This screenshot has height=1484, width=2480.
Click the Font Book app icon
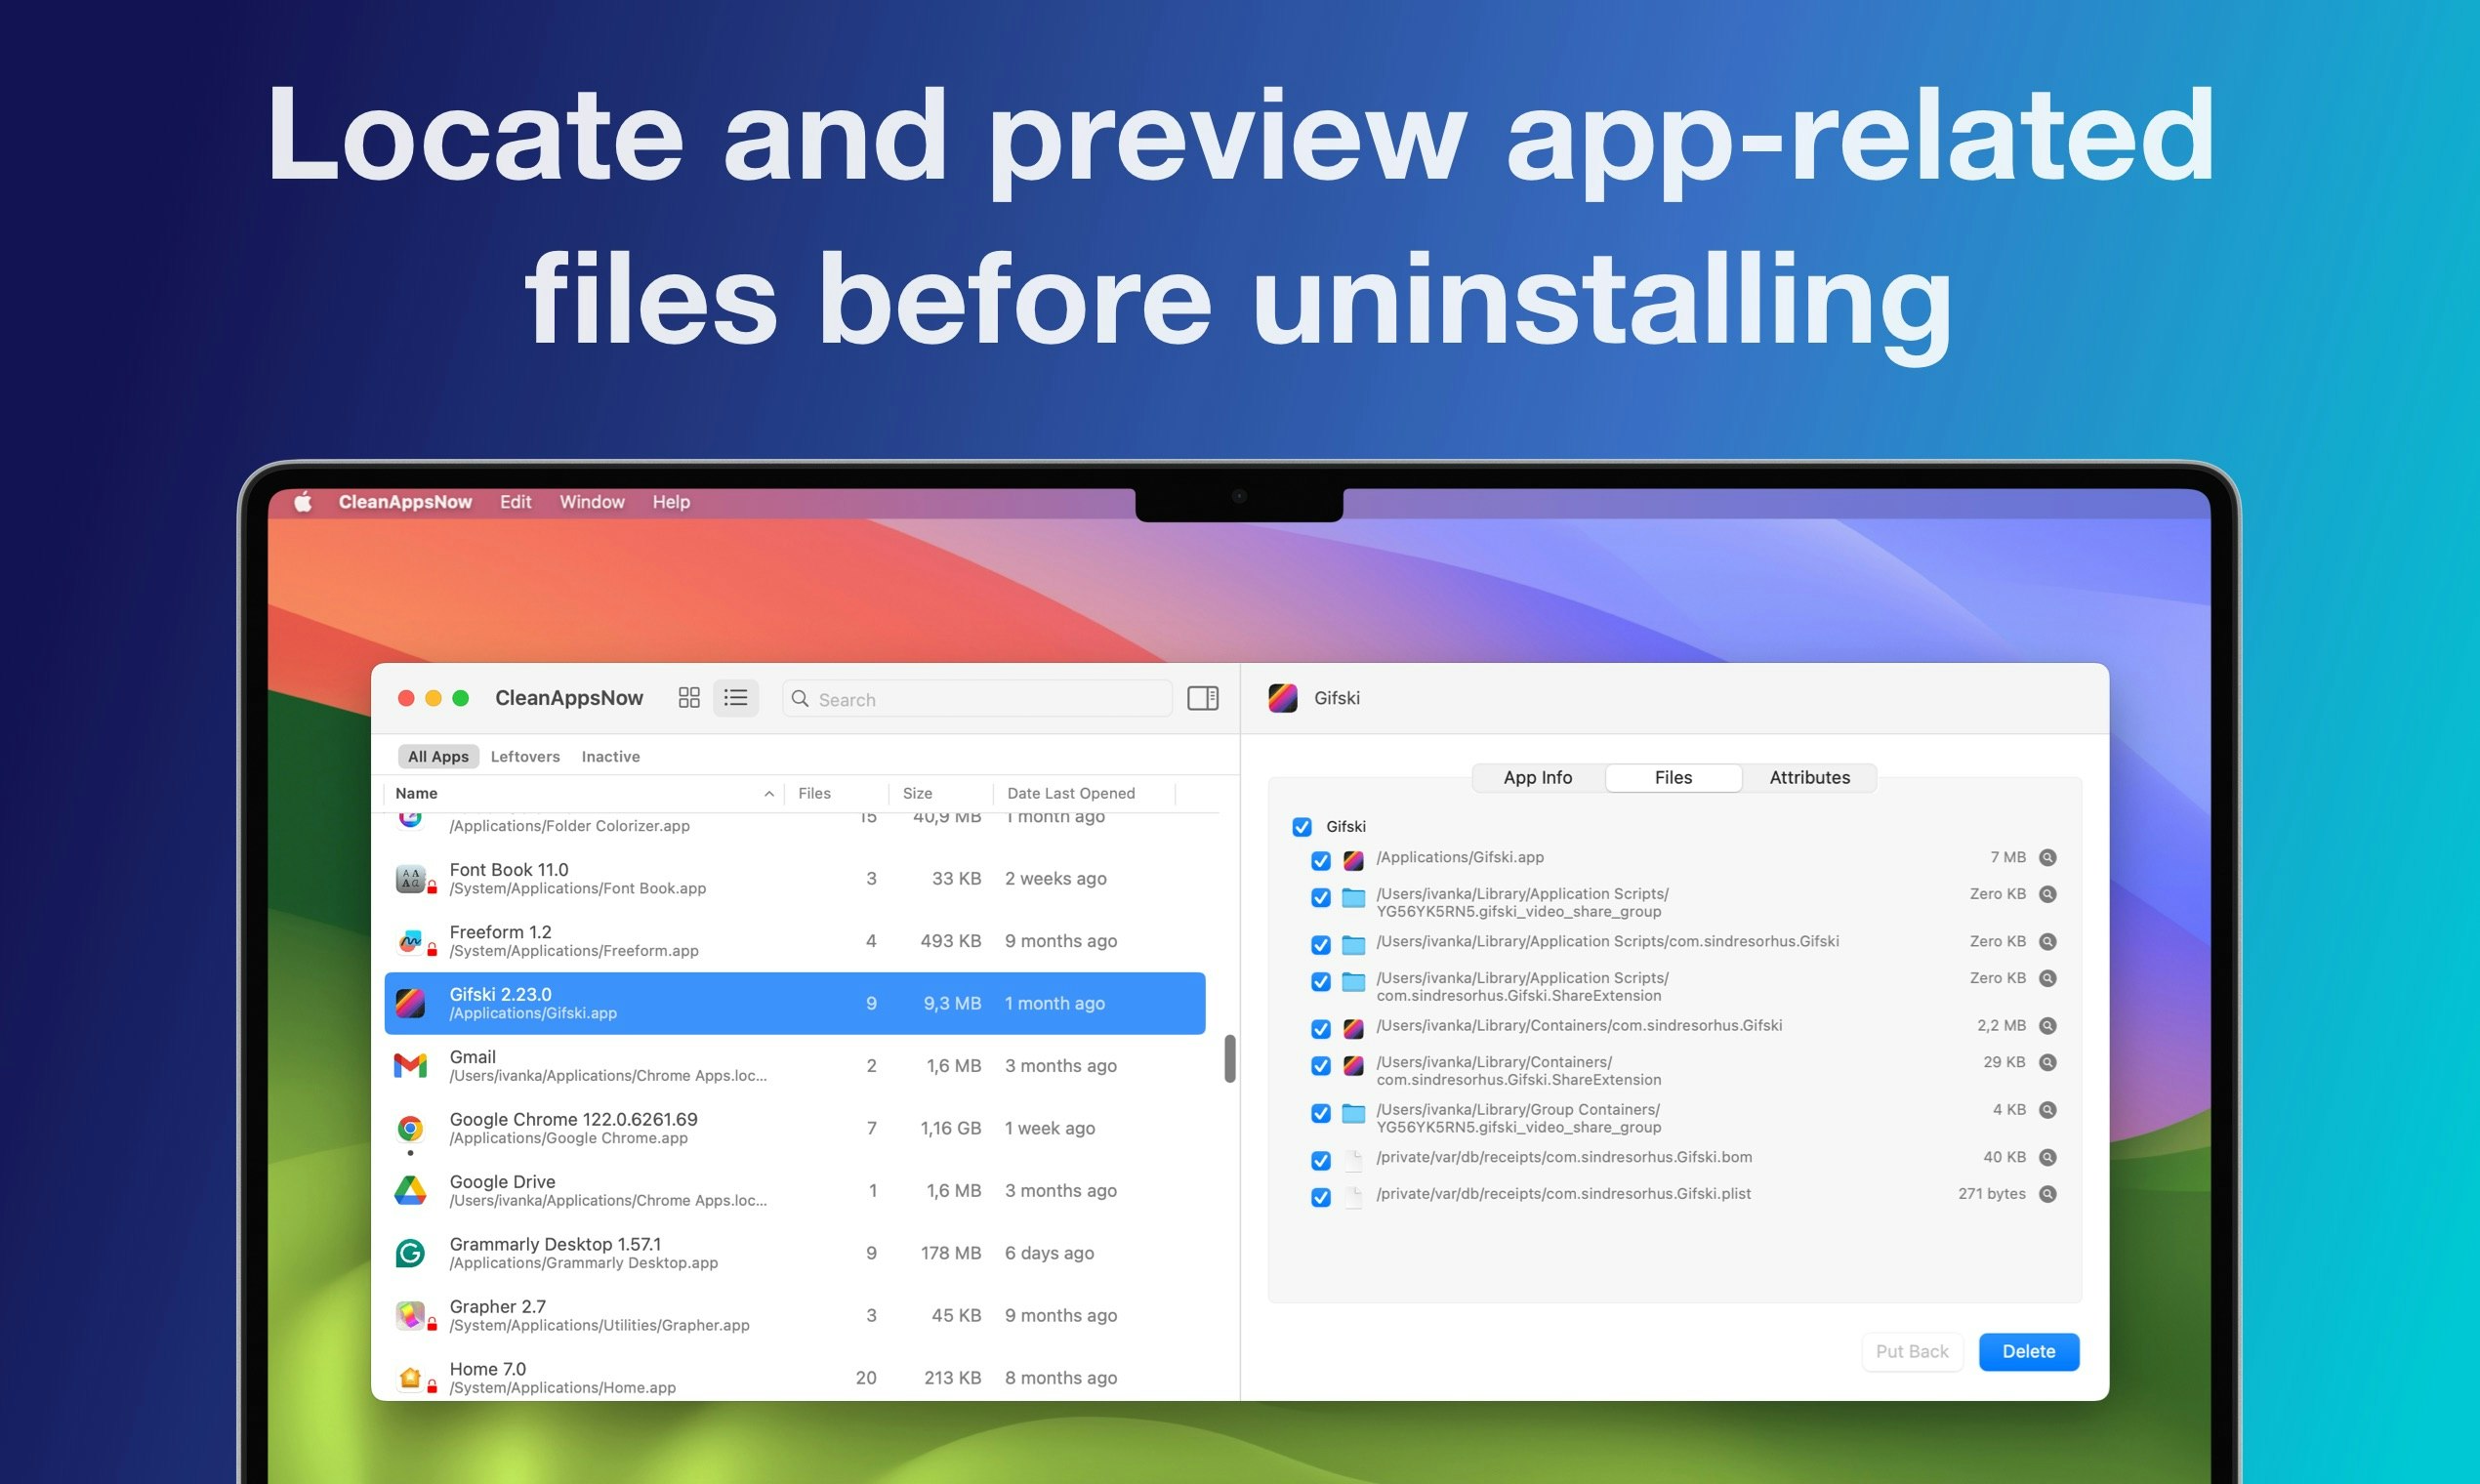[410, 879]
